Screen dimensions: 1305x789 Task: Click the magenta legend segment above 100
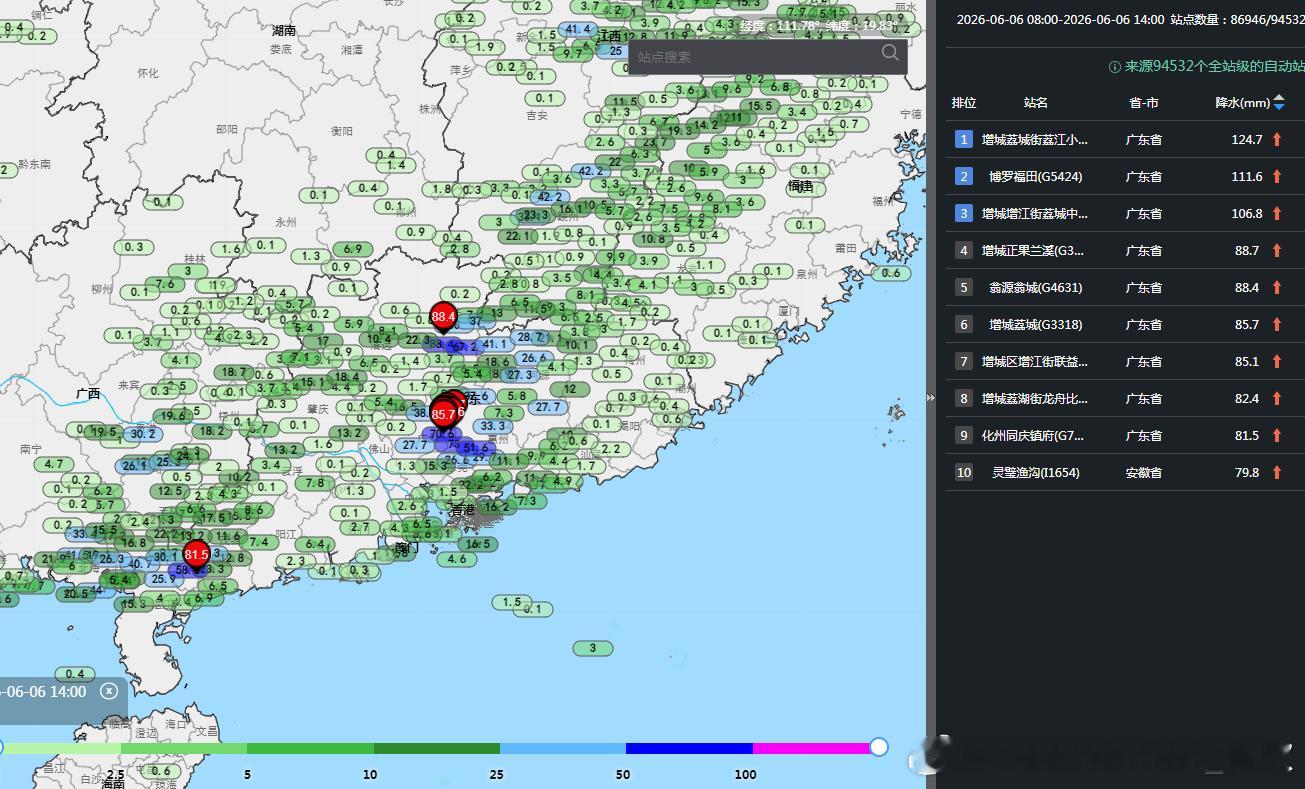click(811, 748)
